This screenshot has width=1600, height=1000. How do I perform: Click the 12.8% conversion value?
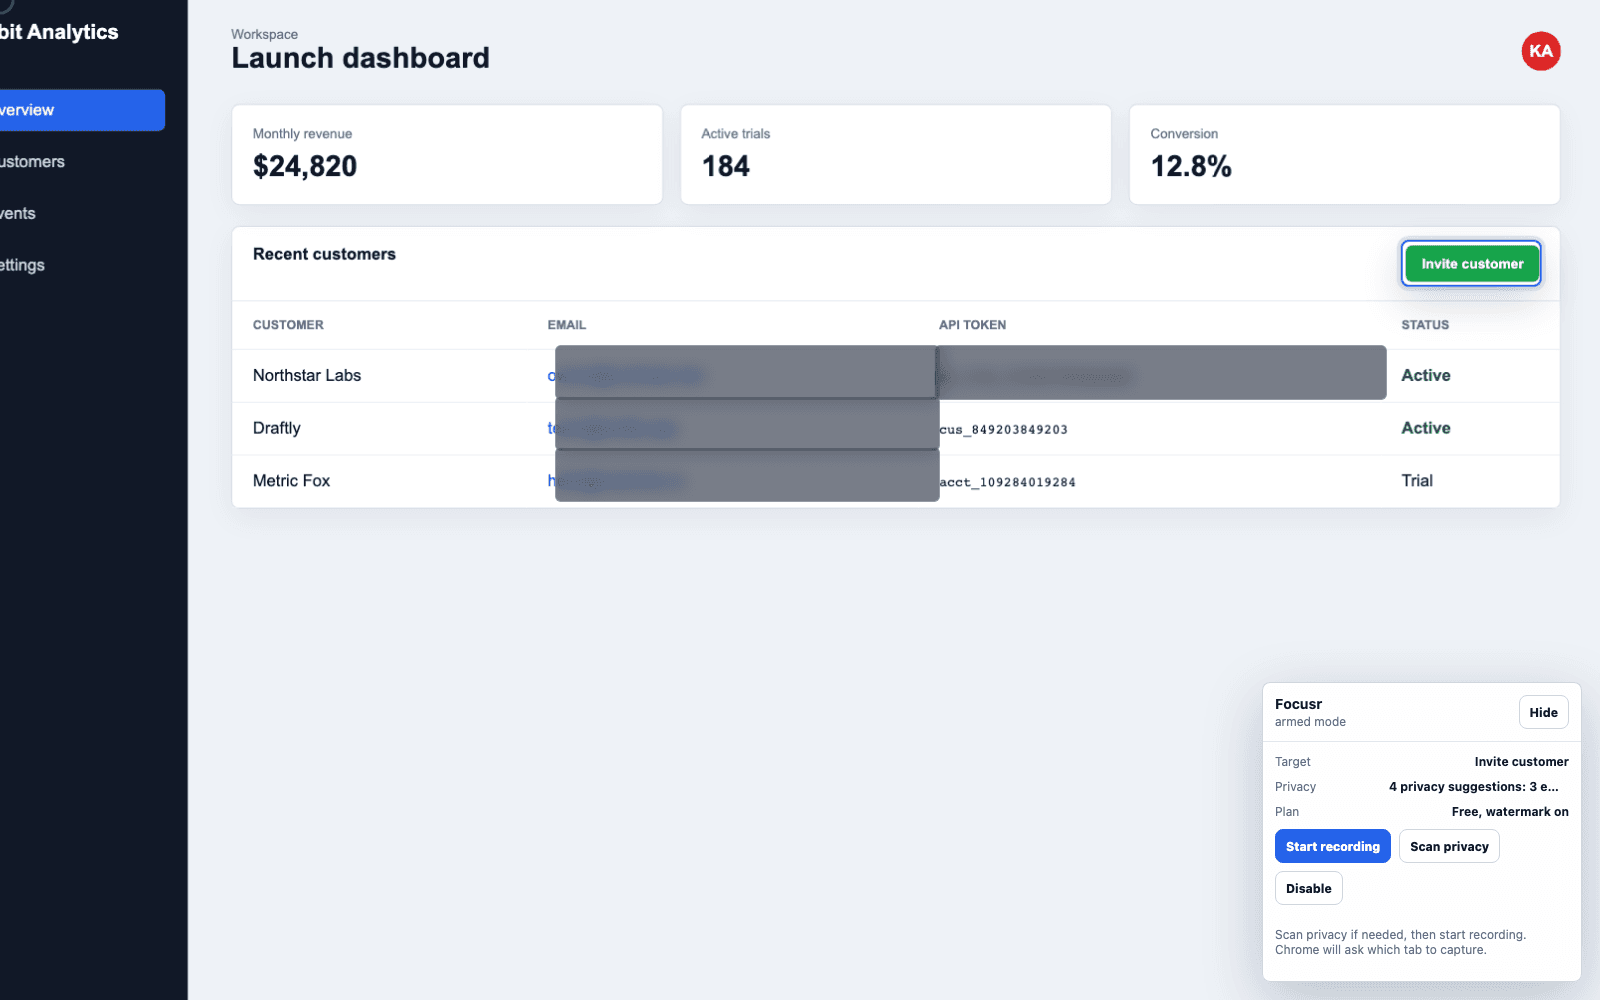click(1191, 166)
